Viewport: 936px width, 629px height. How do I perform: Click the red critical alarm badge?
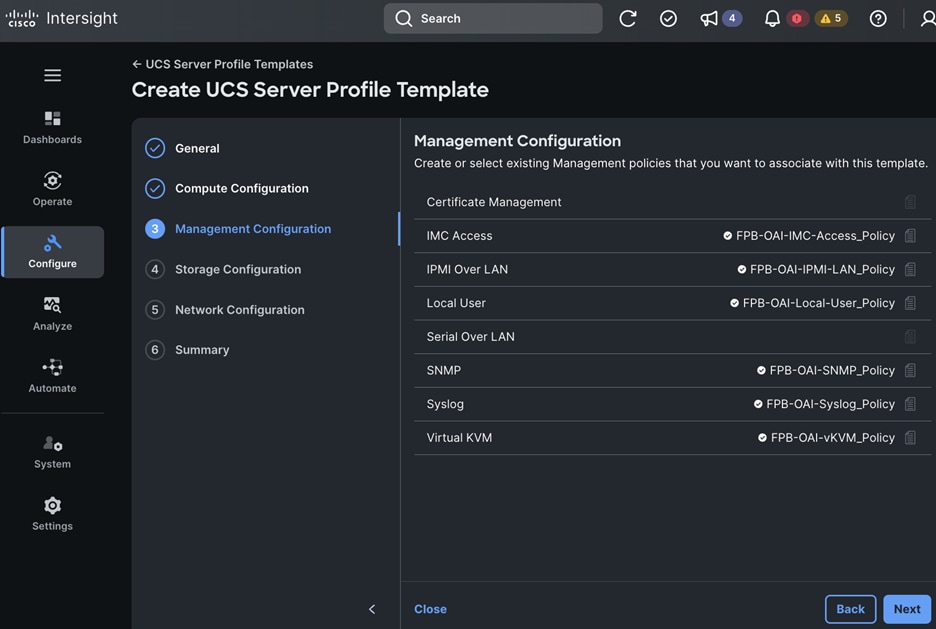pyautogui.click(x=796, y=18)
